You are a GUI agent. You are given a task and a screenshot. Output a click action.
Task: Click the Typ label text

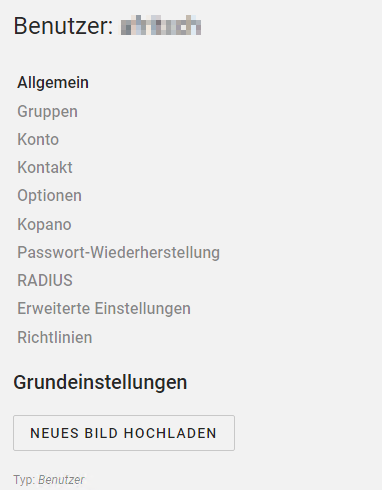[24, 480]
